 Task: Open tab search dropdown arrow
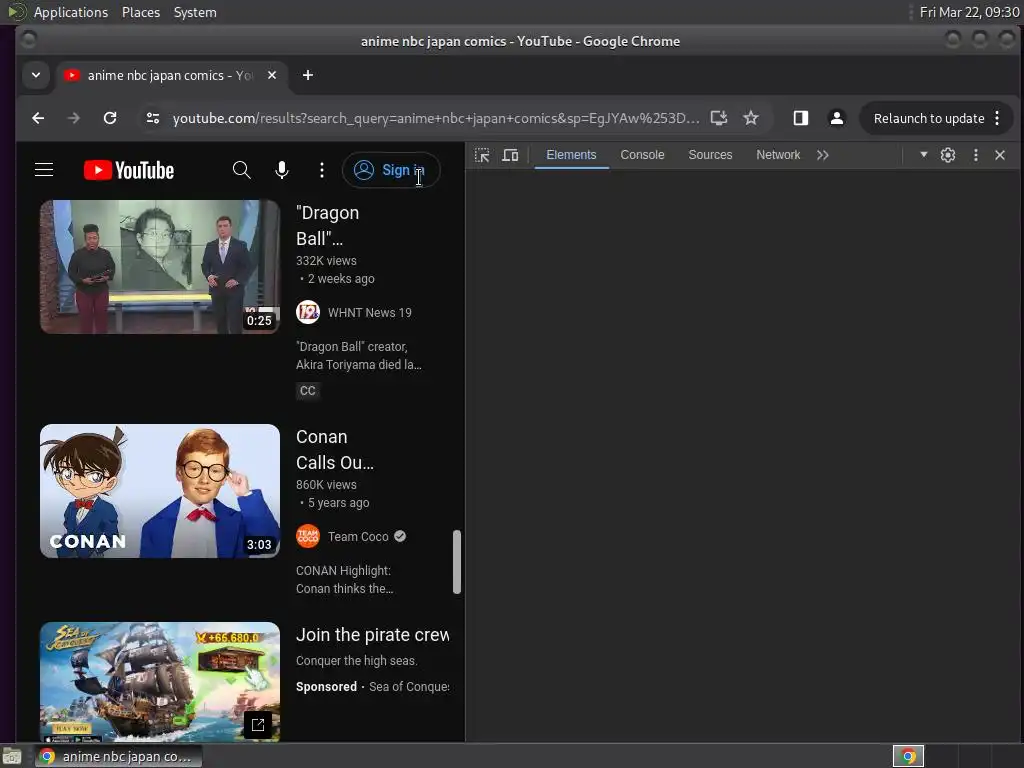(36, 75)
